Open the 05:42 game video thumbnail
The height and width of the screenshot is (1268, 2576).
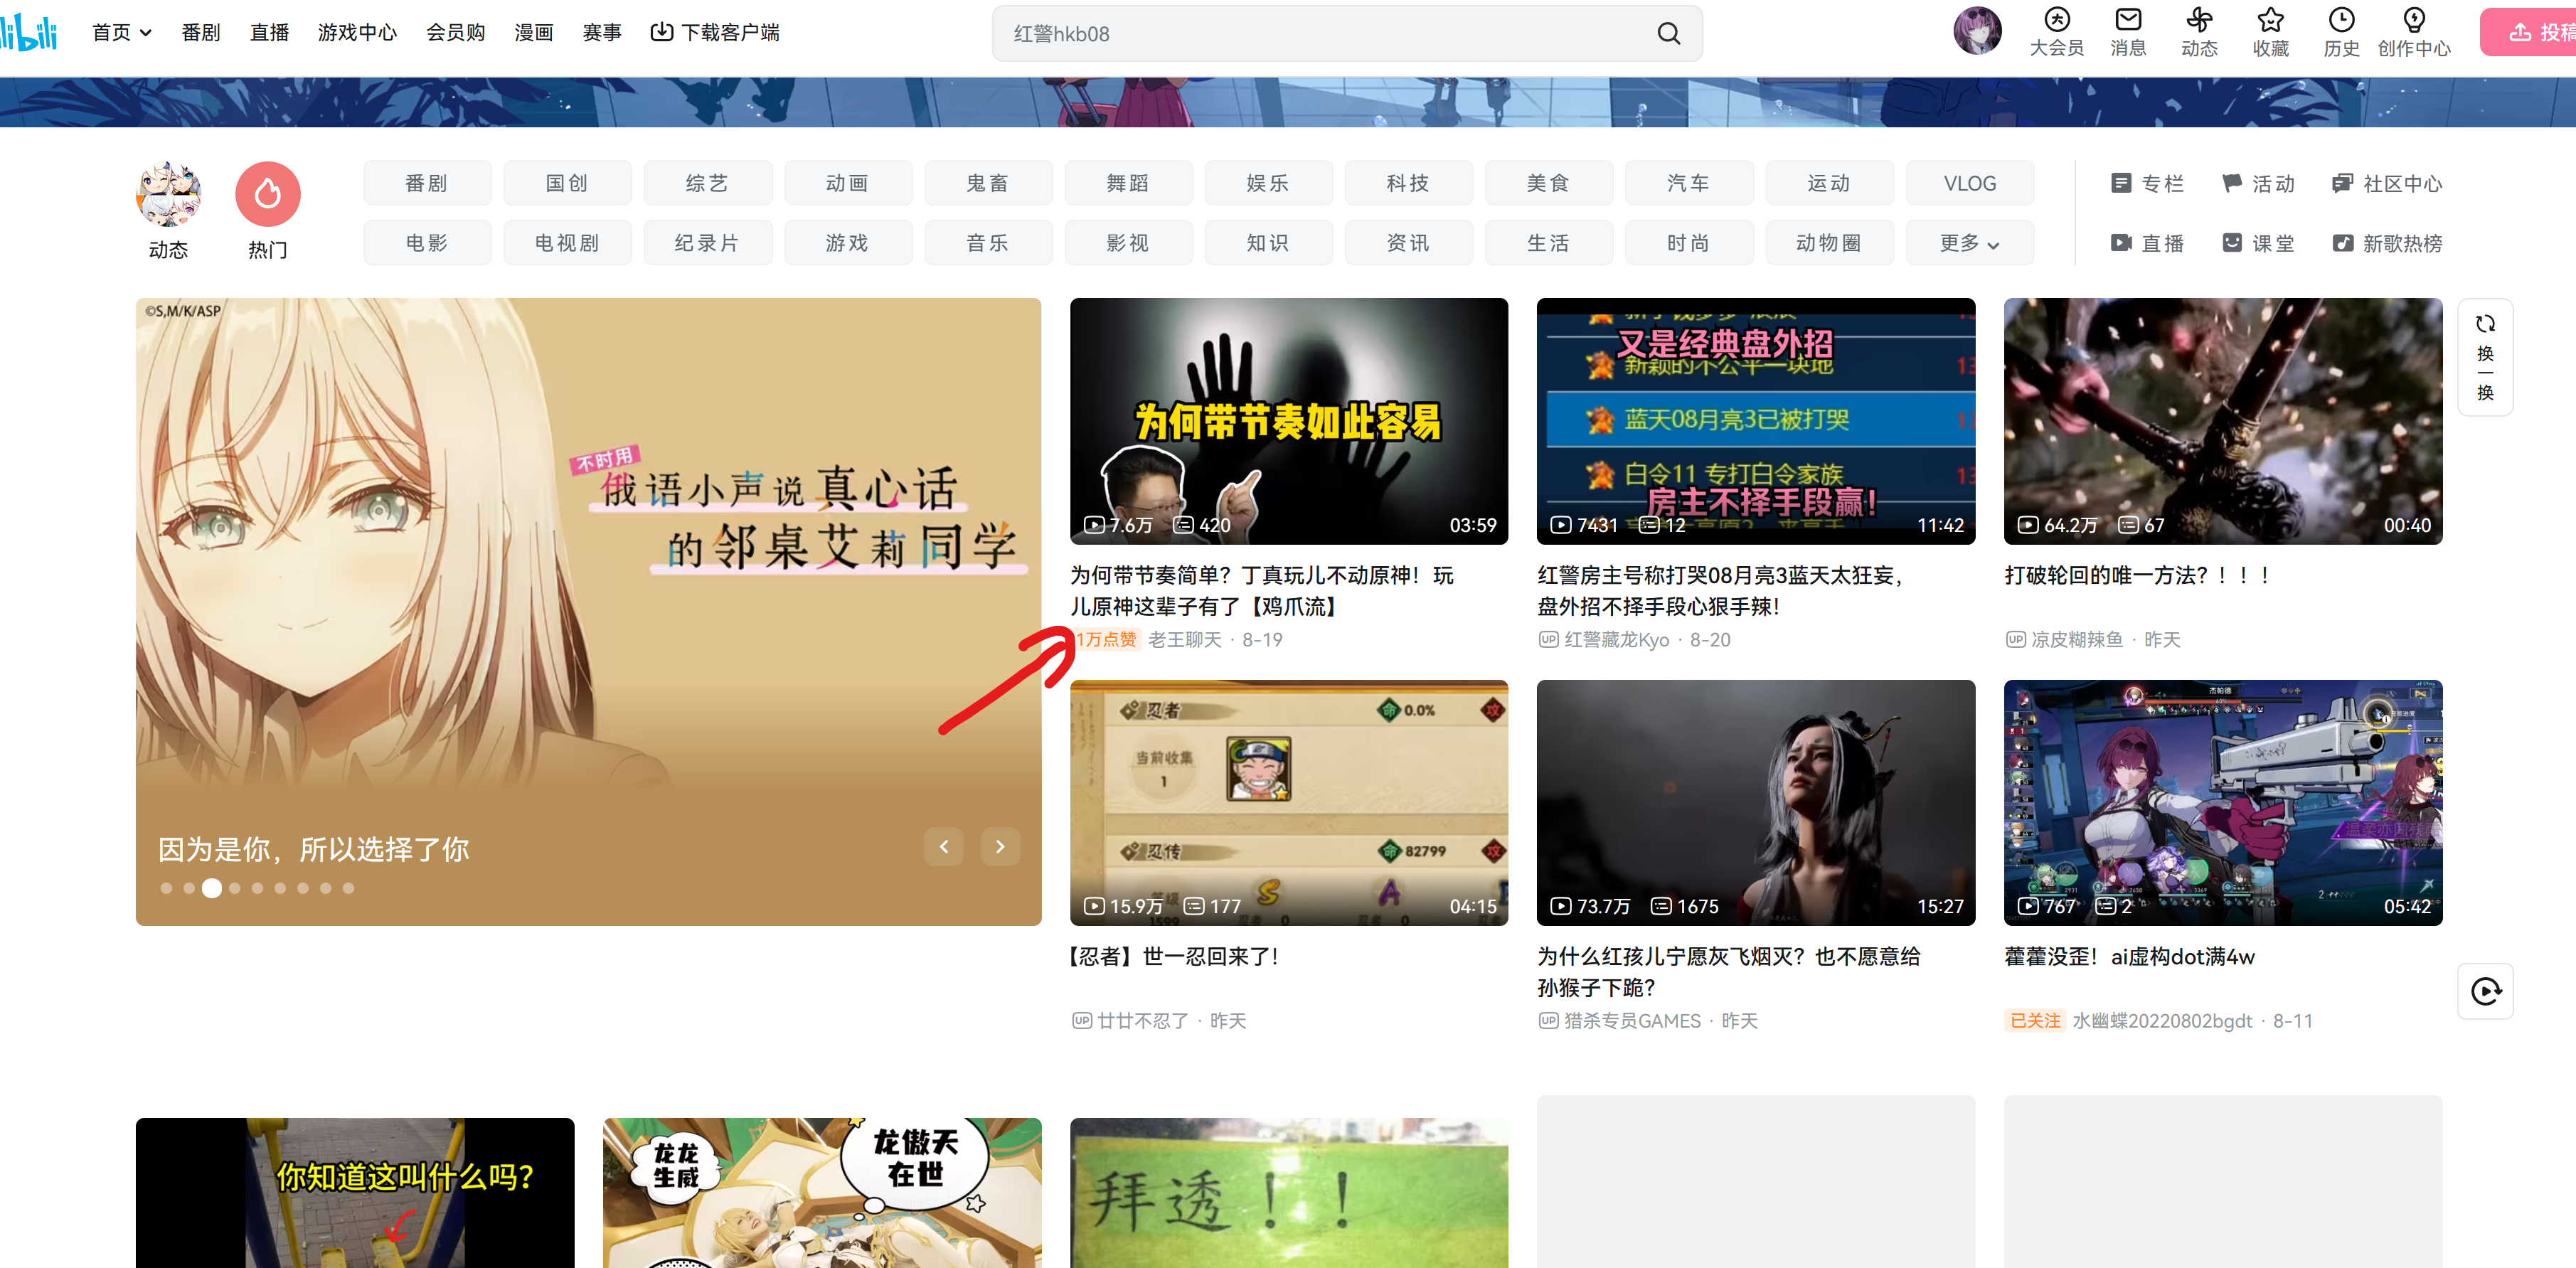coord(2222,803)
